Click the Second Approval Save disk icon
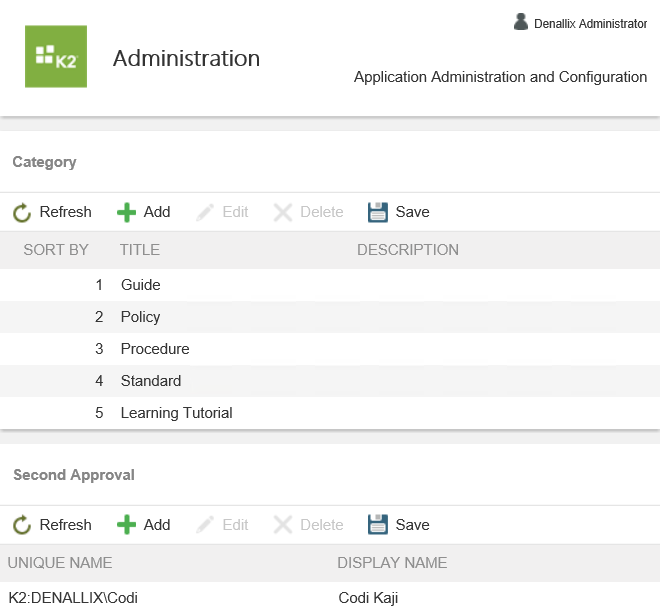The image size is (660, 614). click(378, 525)
